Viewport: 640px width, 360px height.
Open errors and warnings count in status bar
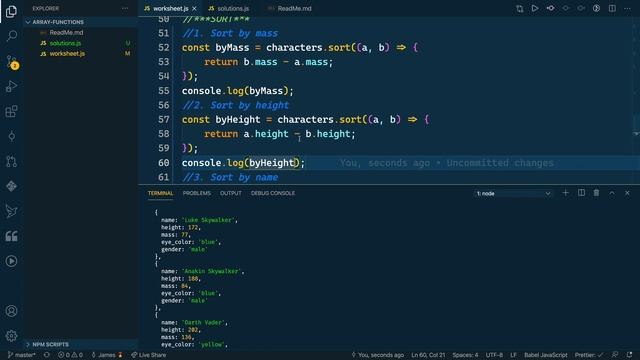point(70,355)
